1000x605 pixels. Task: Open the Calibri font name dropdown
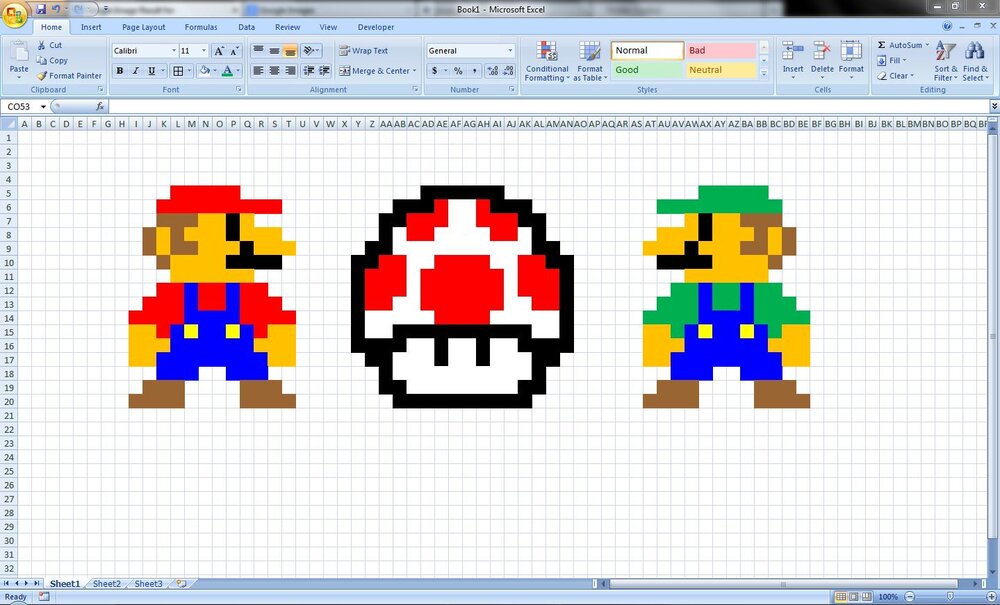point(173,50)
